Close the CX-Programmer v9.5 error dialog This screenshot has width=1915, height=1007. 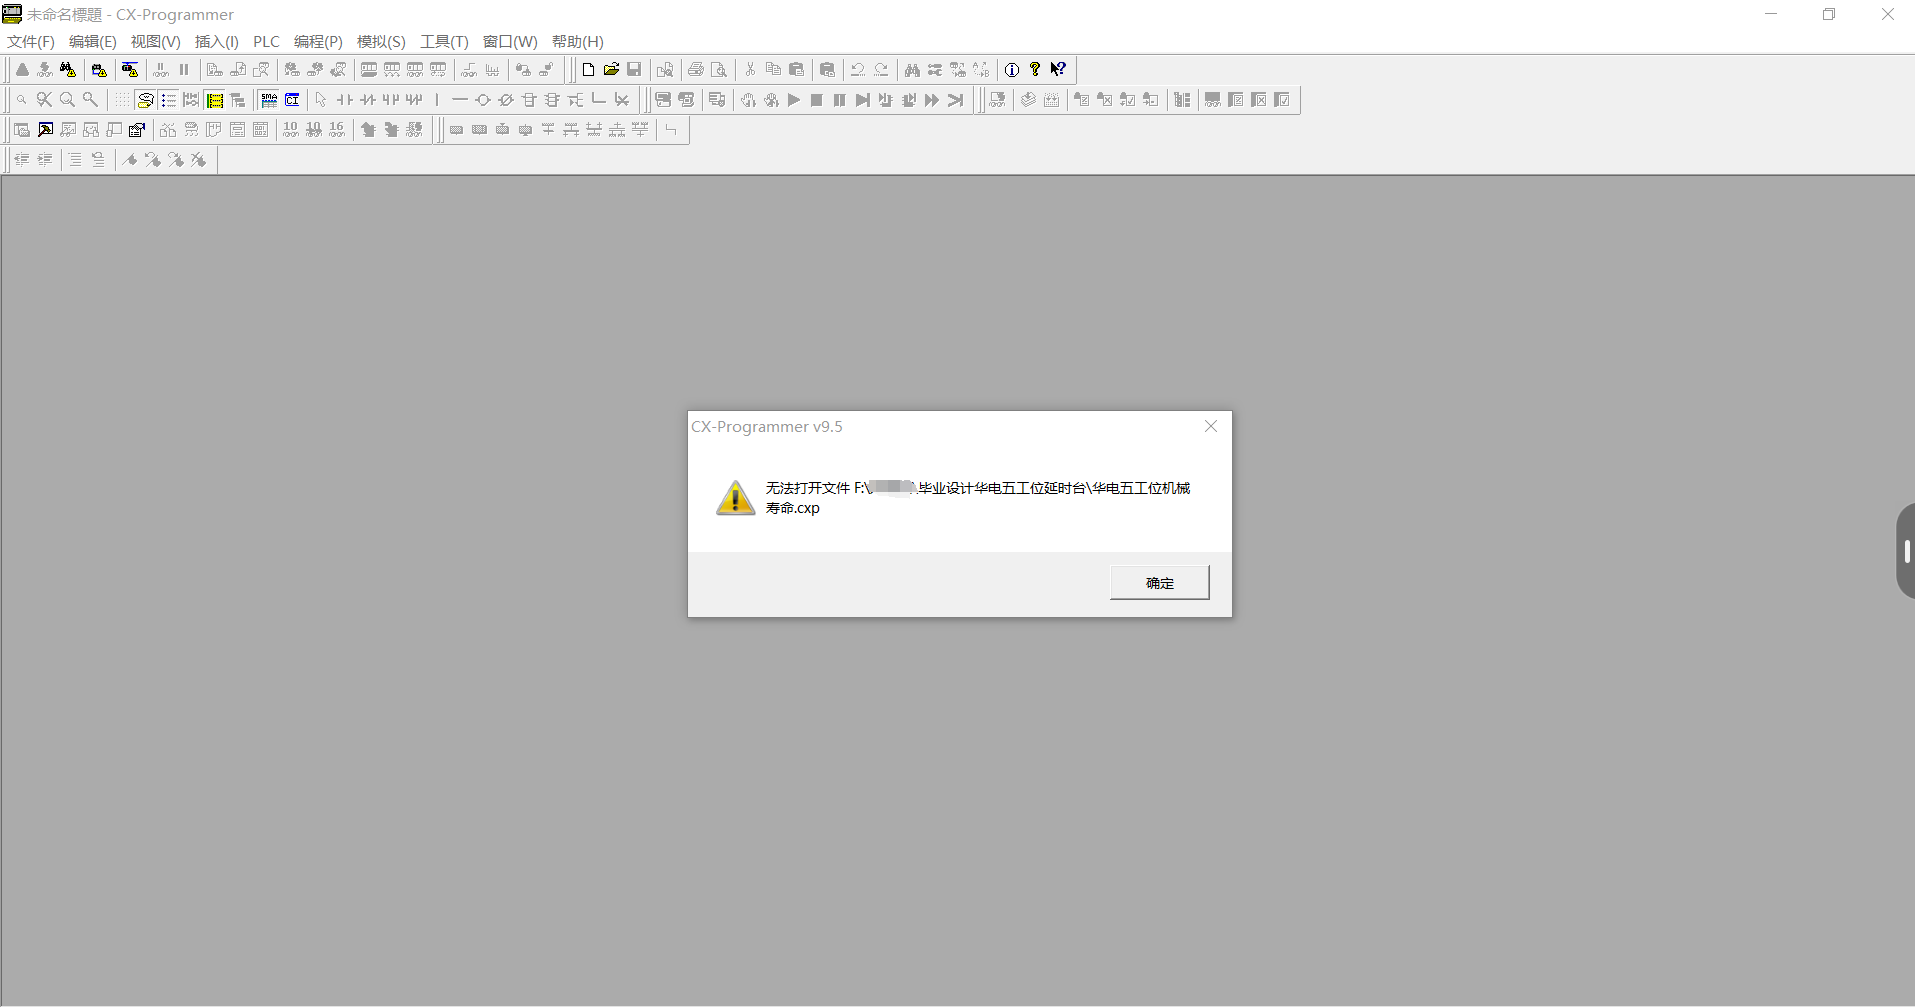pyautogui.click(x=1211, y=426)
